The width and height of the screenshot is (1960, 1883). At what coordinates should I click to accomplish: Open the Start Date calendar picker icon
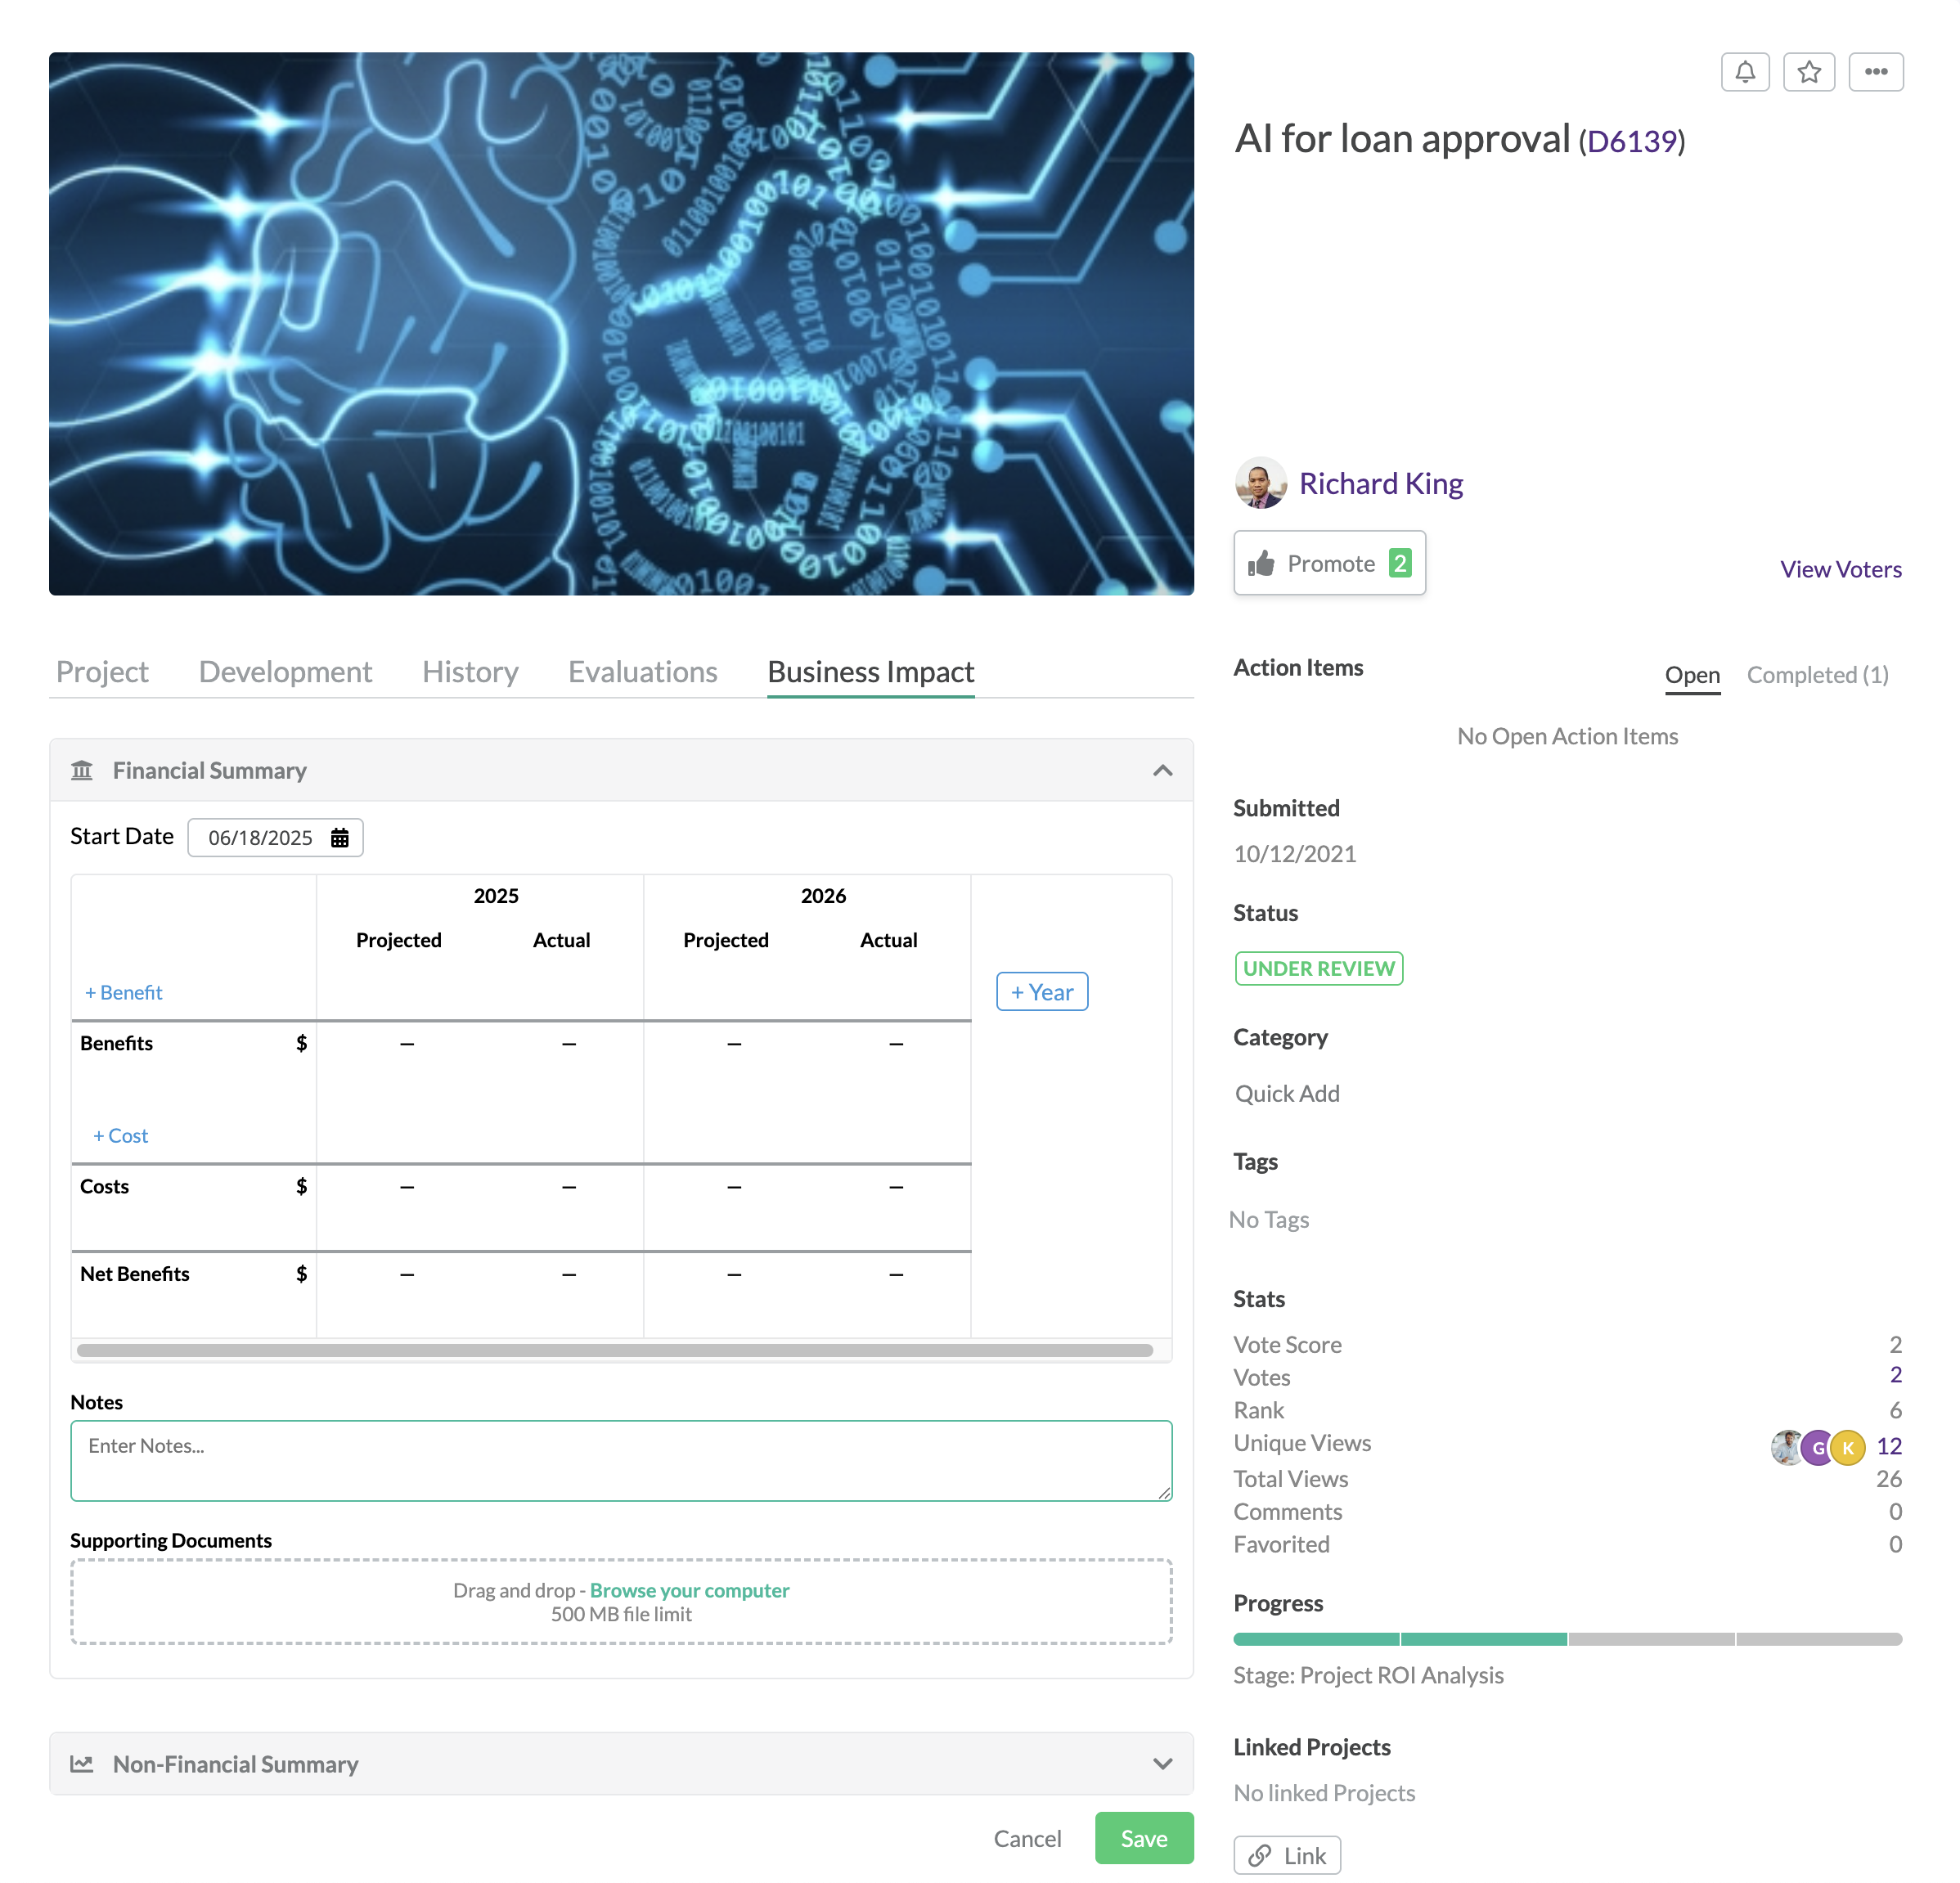click(340, 838)
